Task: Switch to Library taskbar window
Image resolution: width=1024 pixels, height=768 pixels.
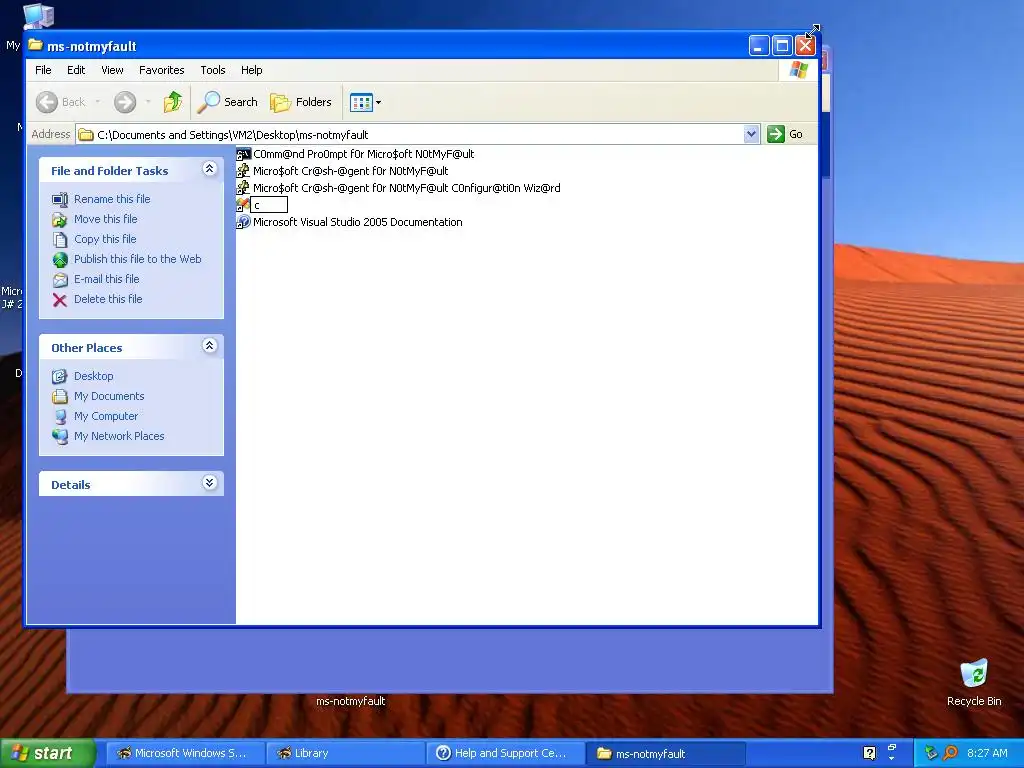Action: [x=345, y=753]
